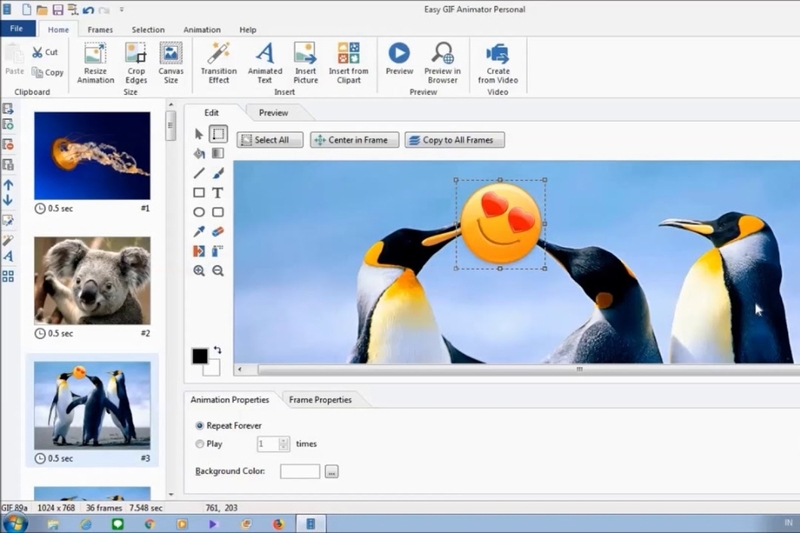
Task: Switch to Frame Properties tab
Action: click(x=320, y=400)
